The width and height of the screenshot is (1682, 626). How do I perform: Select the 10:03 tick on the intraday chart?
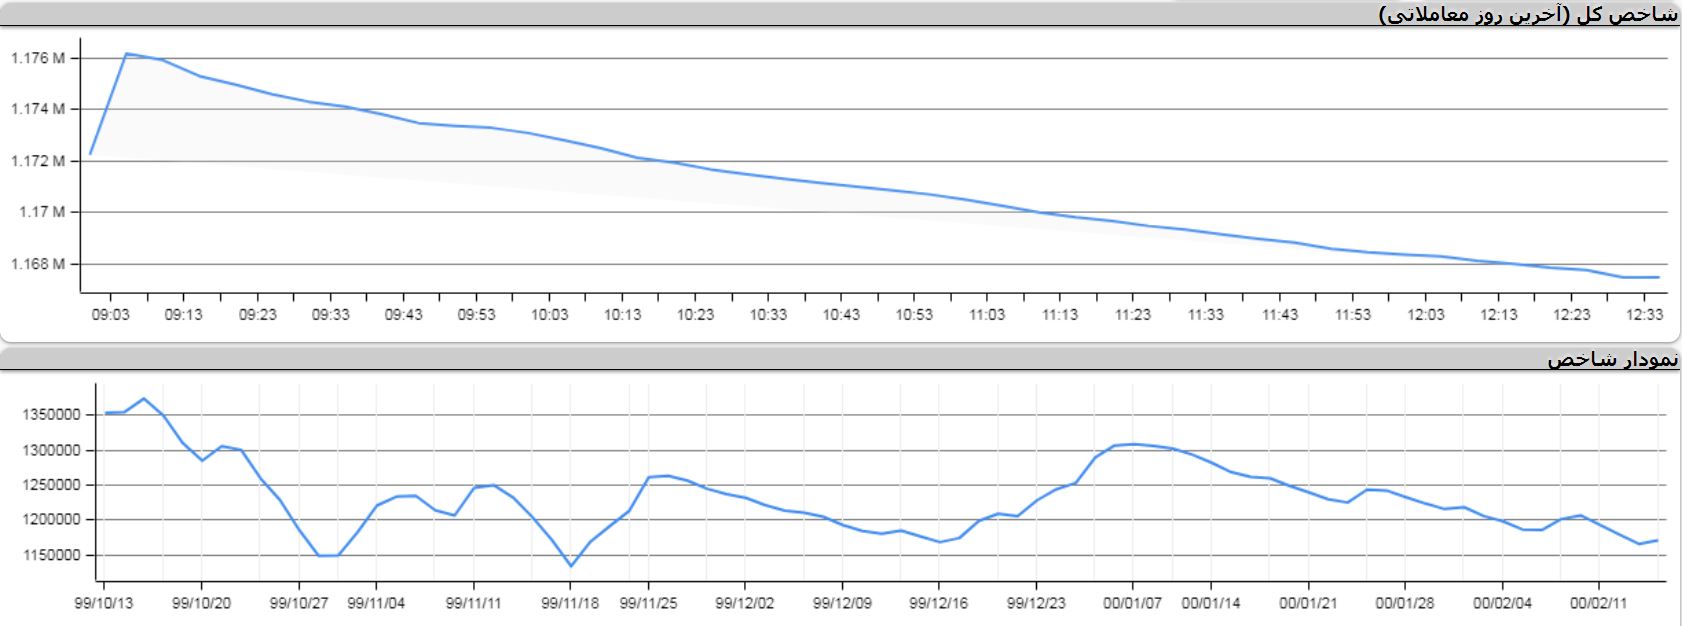click(549, 314)
